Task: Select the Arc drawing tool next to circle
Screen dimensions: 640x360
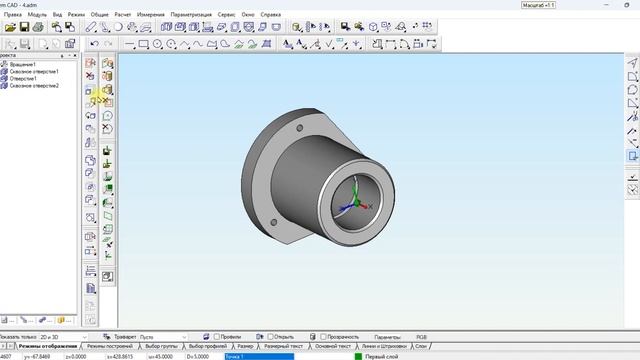Action: (x=171, y=44)
